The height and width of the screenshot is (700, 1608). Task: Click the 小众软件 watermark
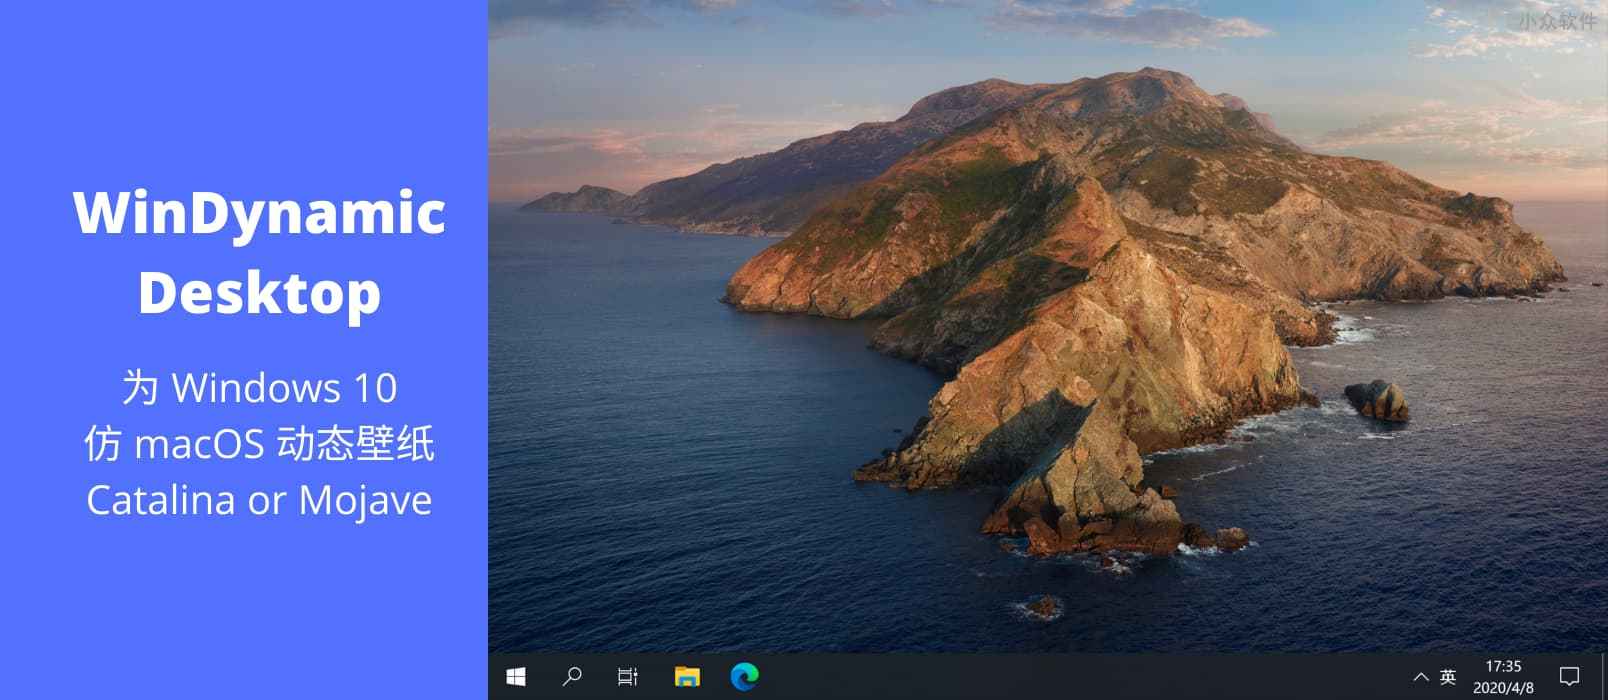pyautogui.click(x=1556, y=21)
